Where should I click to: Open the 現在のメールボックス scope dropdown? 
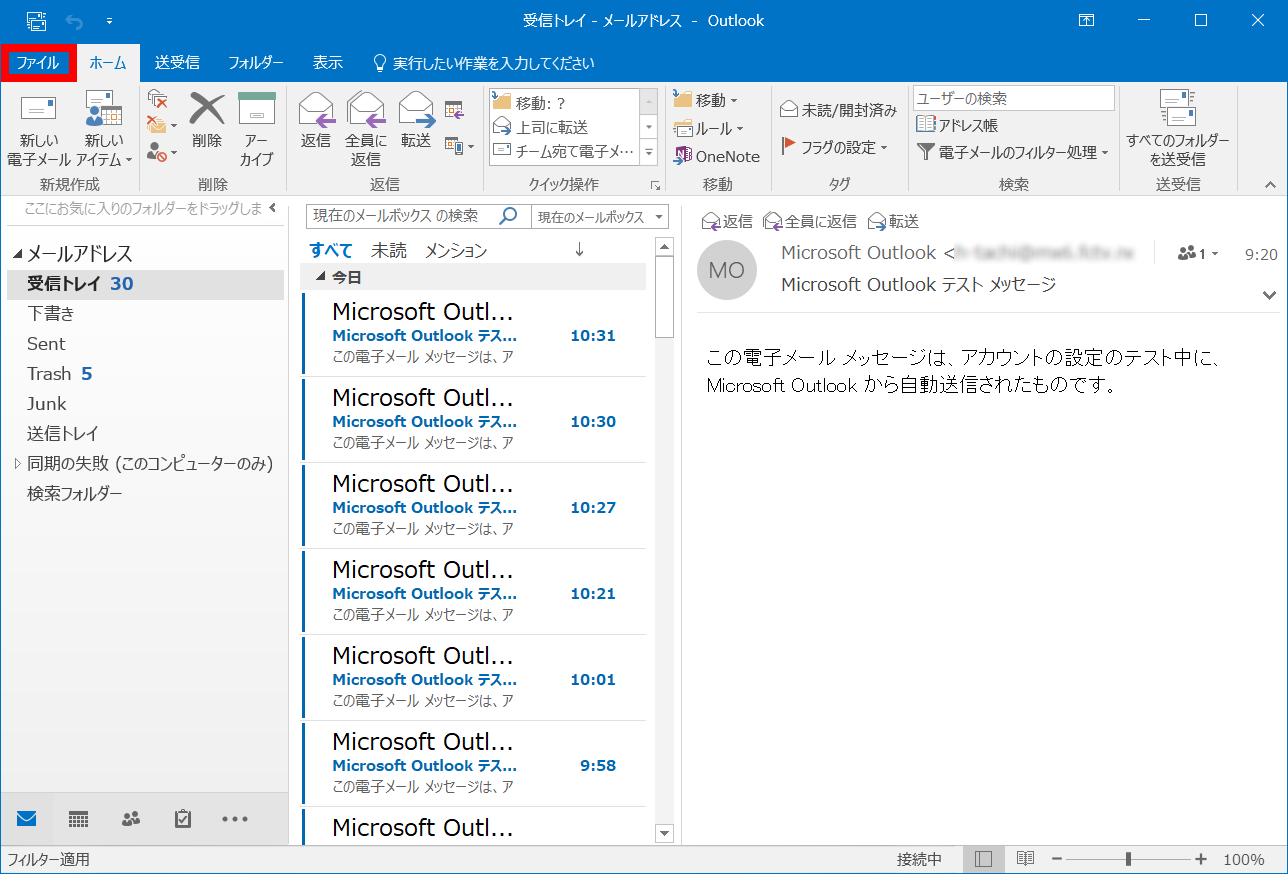(x=601, y=217)
